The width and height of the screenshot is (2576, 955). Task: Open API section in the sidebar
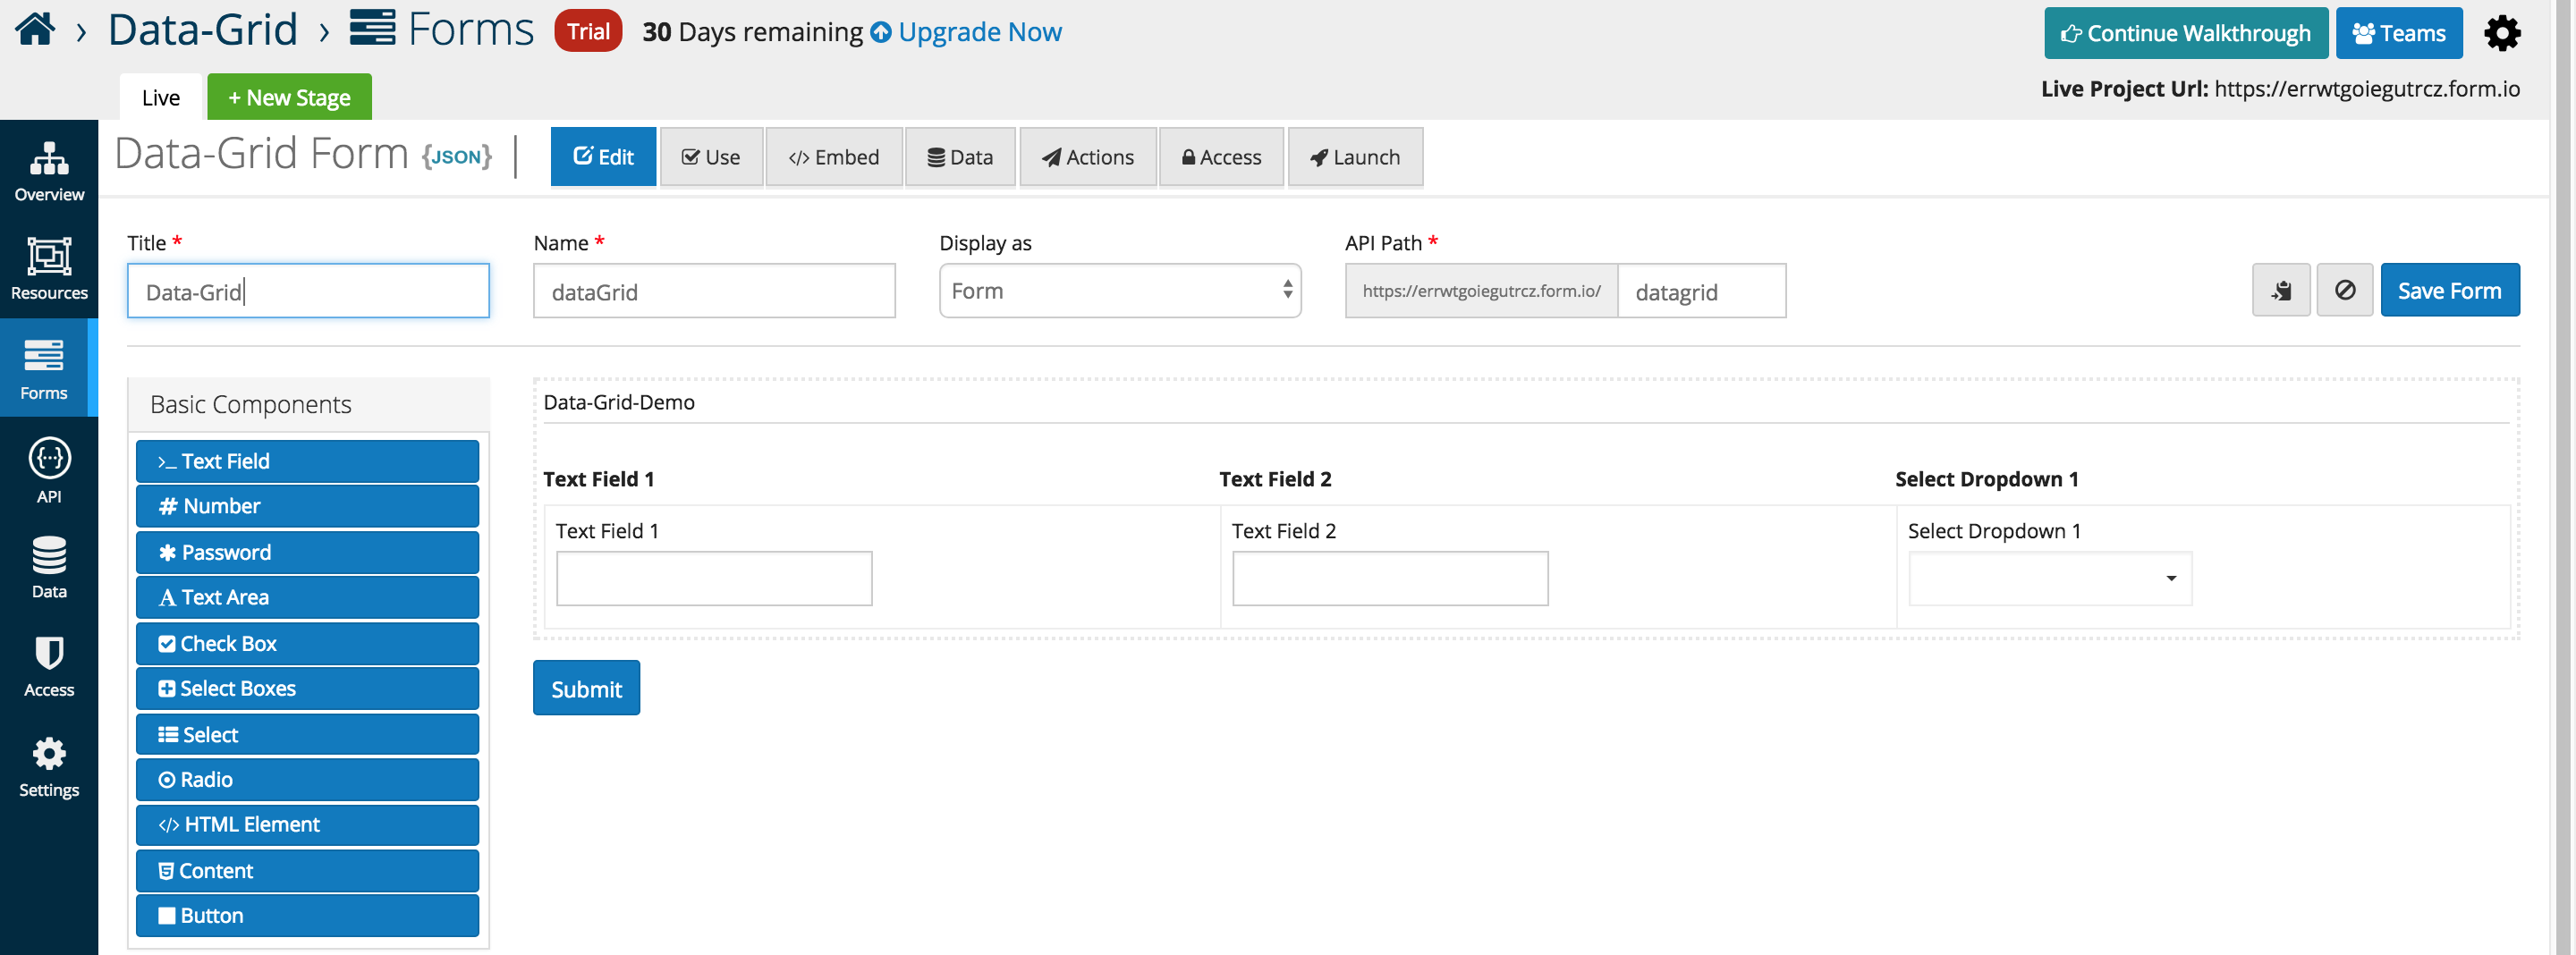(x=49, y=470)
